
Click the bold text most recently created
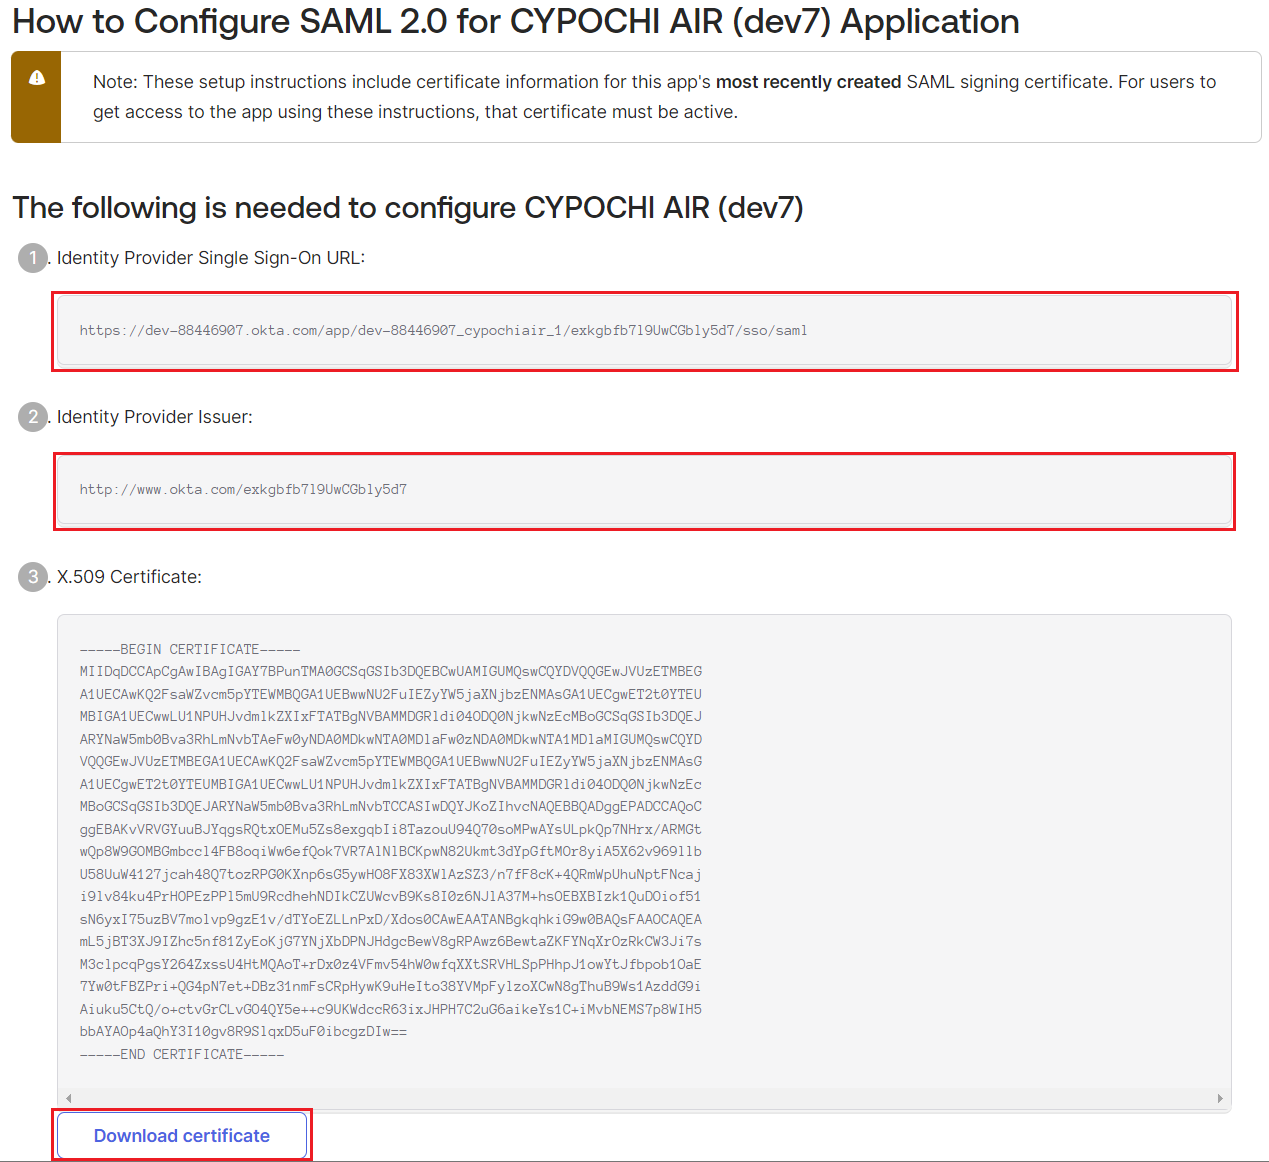(809, 82)
